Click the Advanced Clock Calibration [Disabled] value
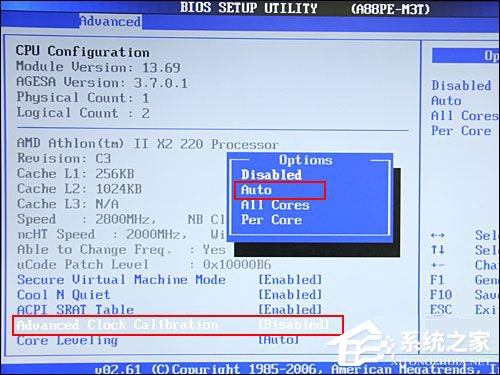 click(294, 324)
